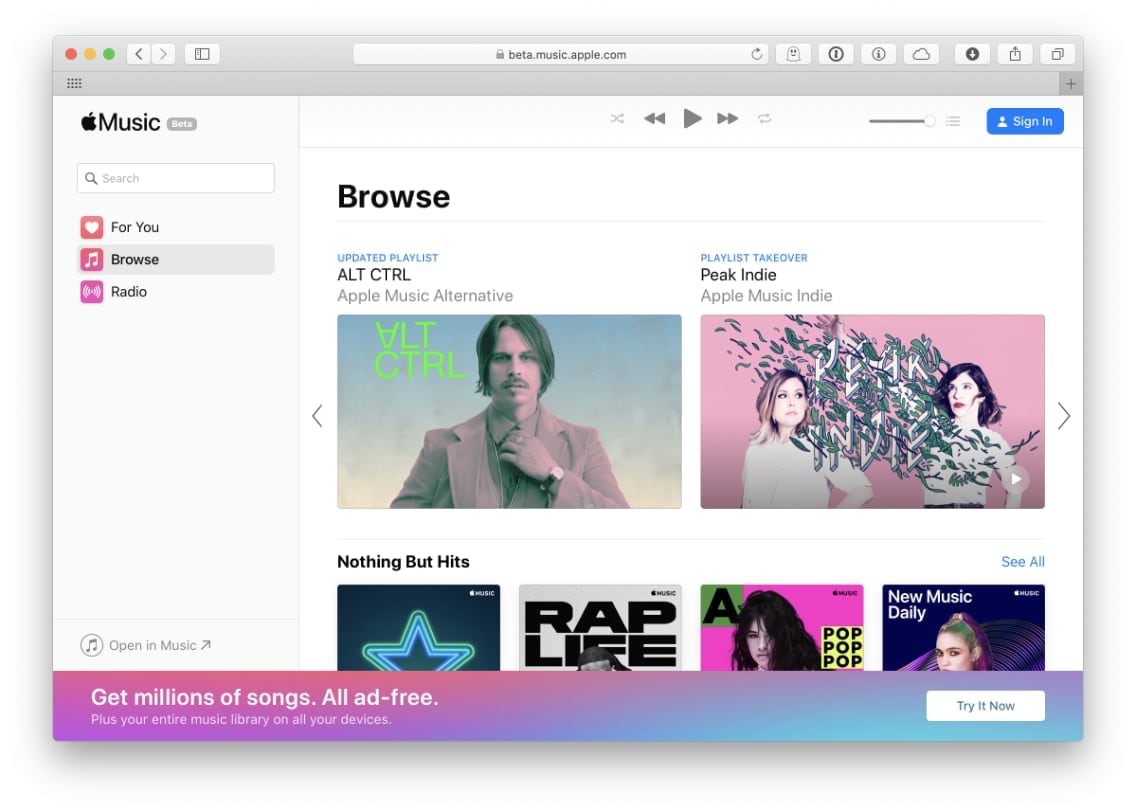
Task: Adjust the volume slider
Action: pos(902,121)
